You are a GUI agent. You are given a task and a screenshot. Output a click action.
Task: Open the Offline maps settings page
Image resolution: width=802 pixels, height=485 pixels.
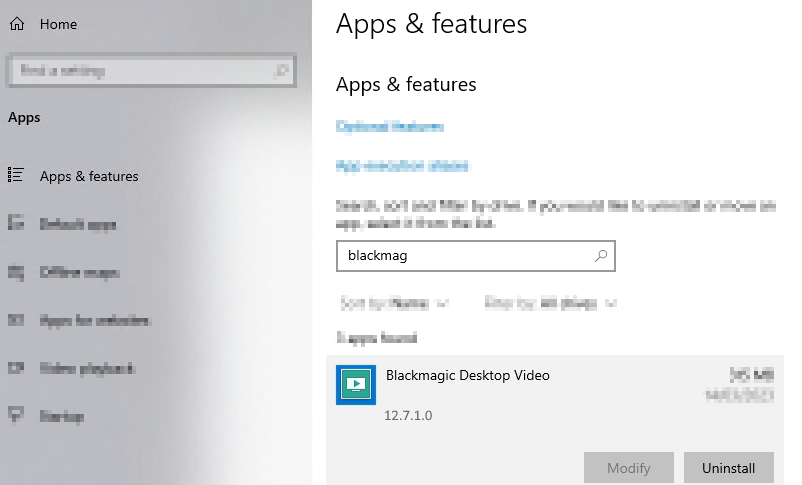click(x=79, y=273)
